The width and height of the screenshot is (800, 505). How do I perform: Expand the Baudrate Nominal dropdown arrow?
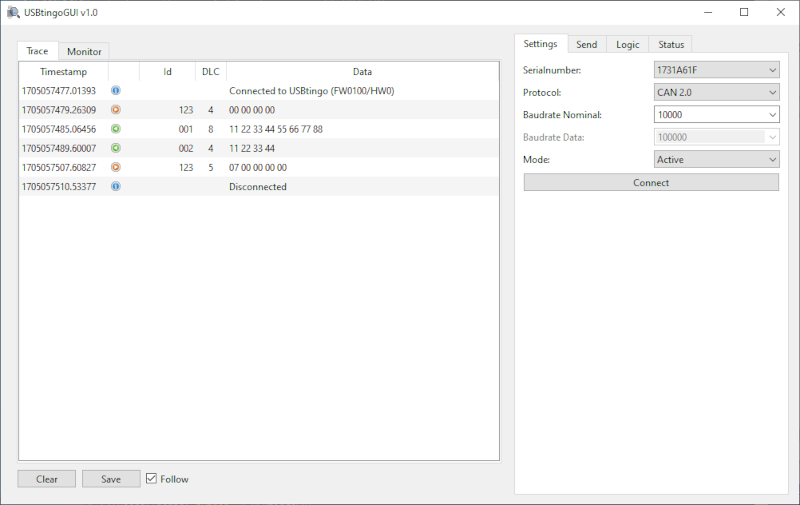(771, 115)
